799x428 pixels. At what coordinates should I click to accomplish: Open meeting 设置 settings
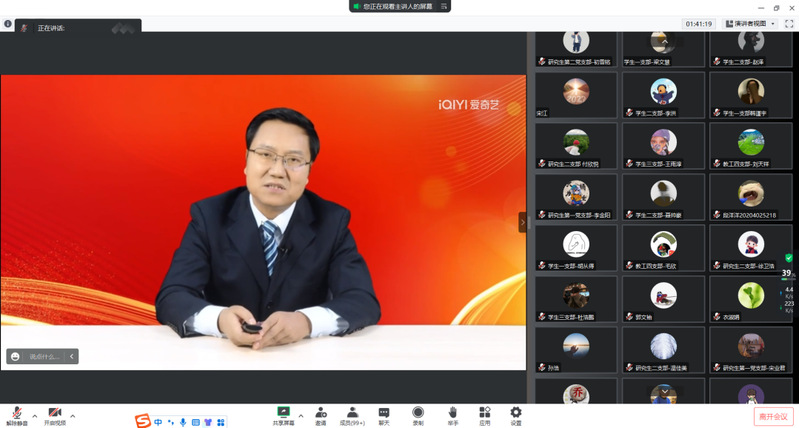516,415
